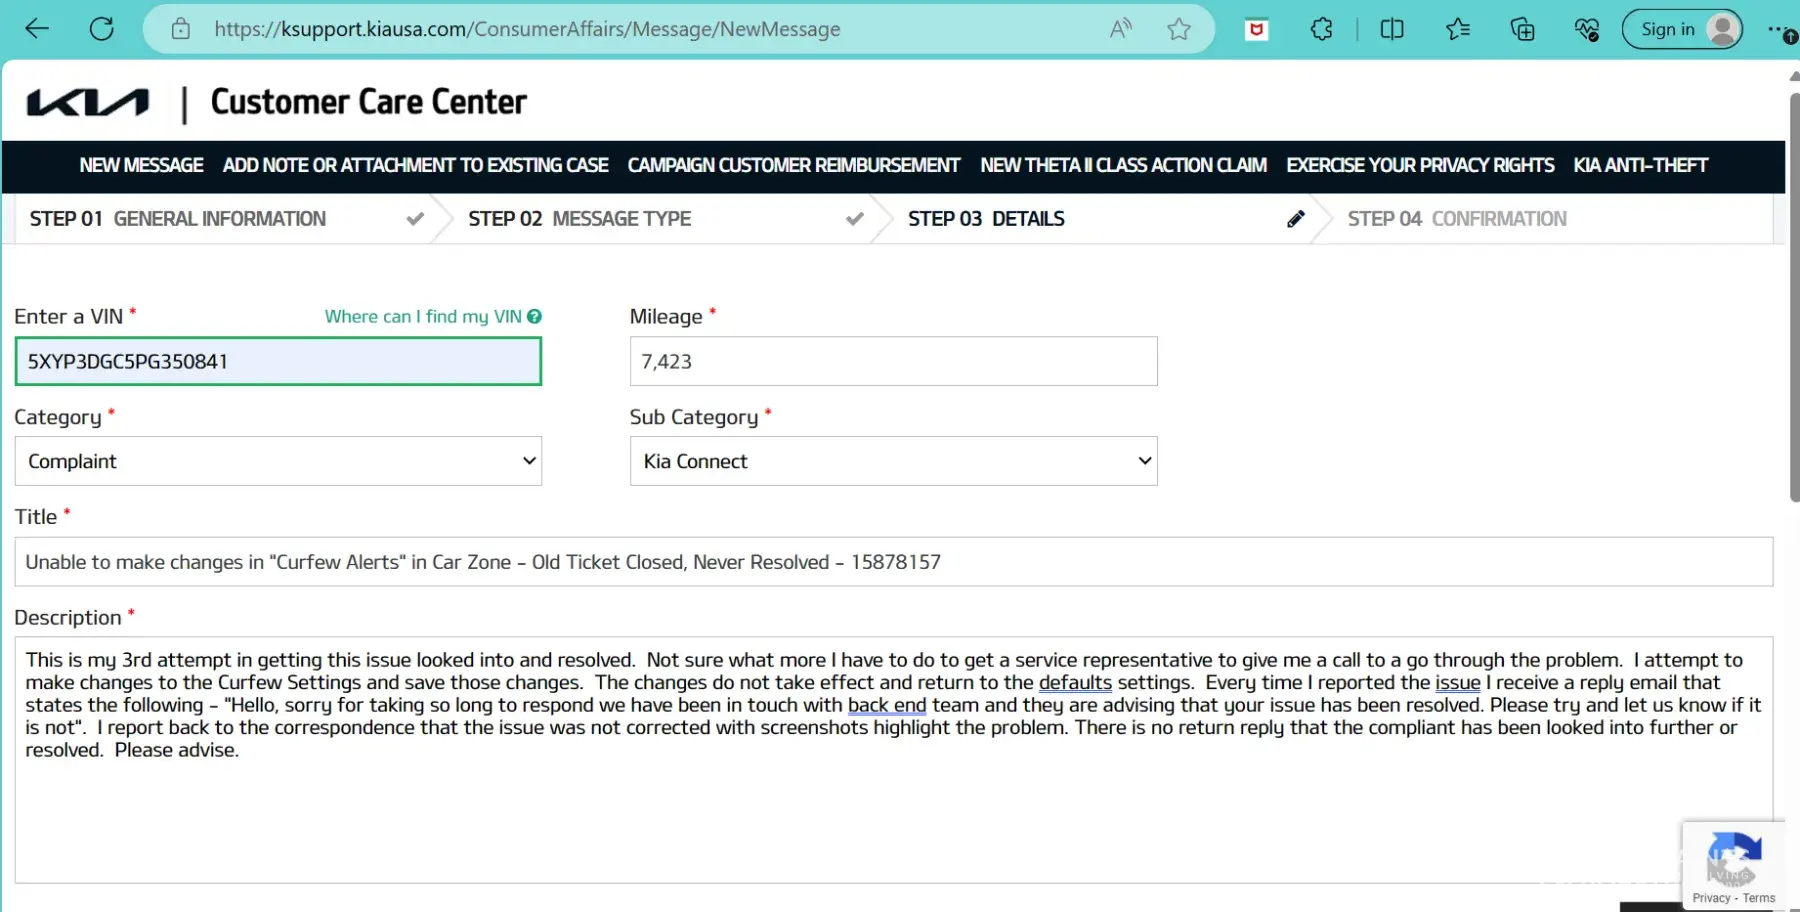Open the Collections icon

click(x=1522, y=29)
